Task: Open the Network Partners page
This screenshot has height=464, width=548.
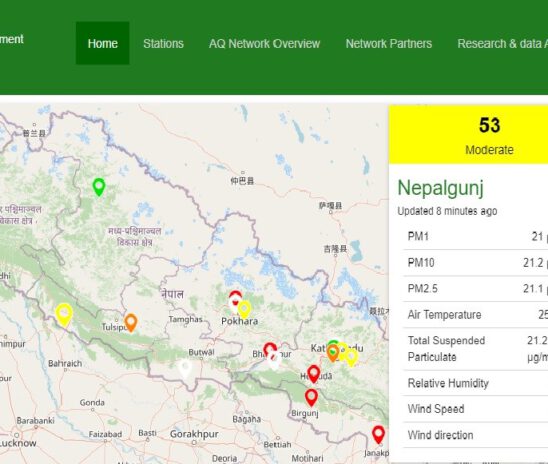Action: pyautogui.click(x=389, y=44)
